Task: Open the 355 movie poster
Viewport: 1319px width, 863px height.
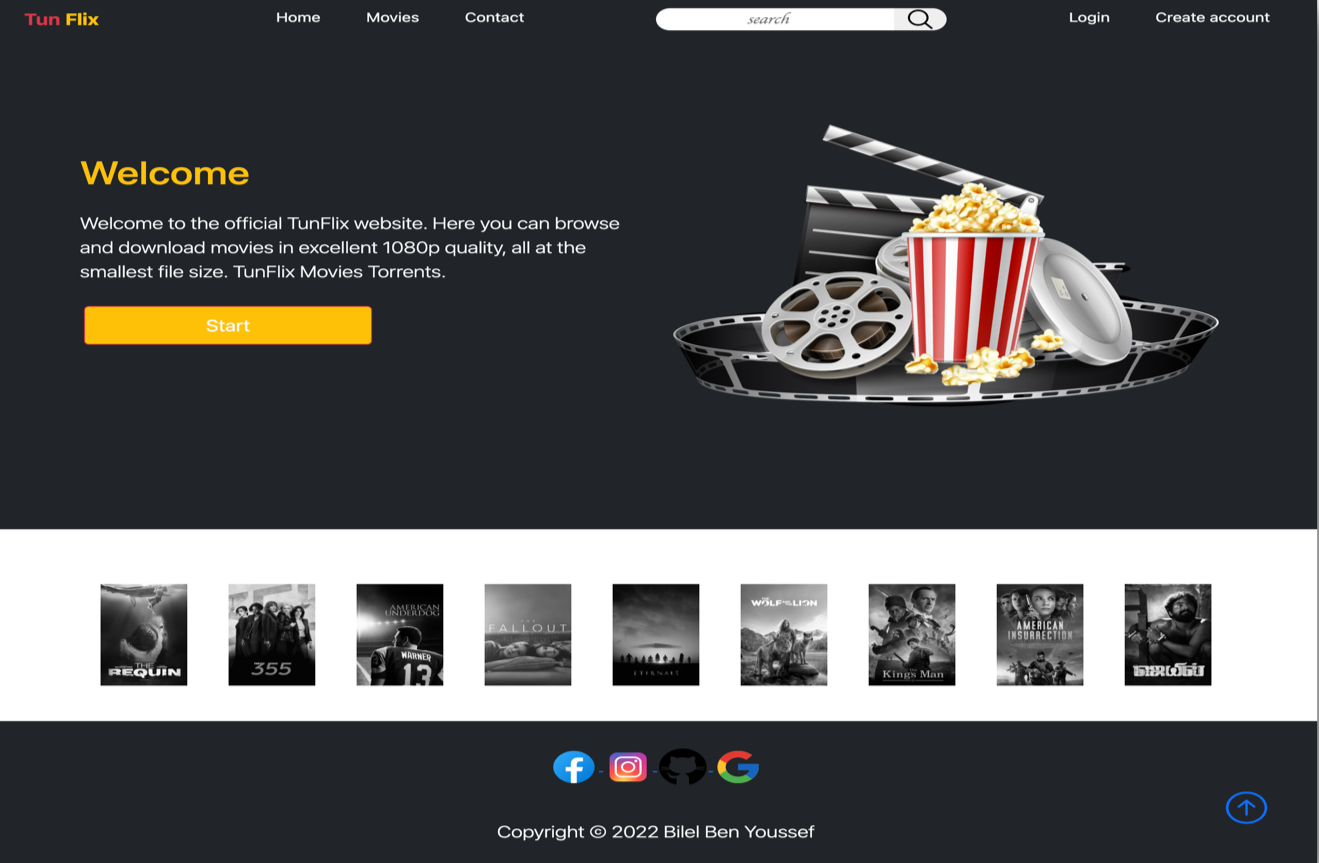Action: 272,635
